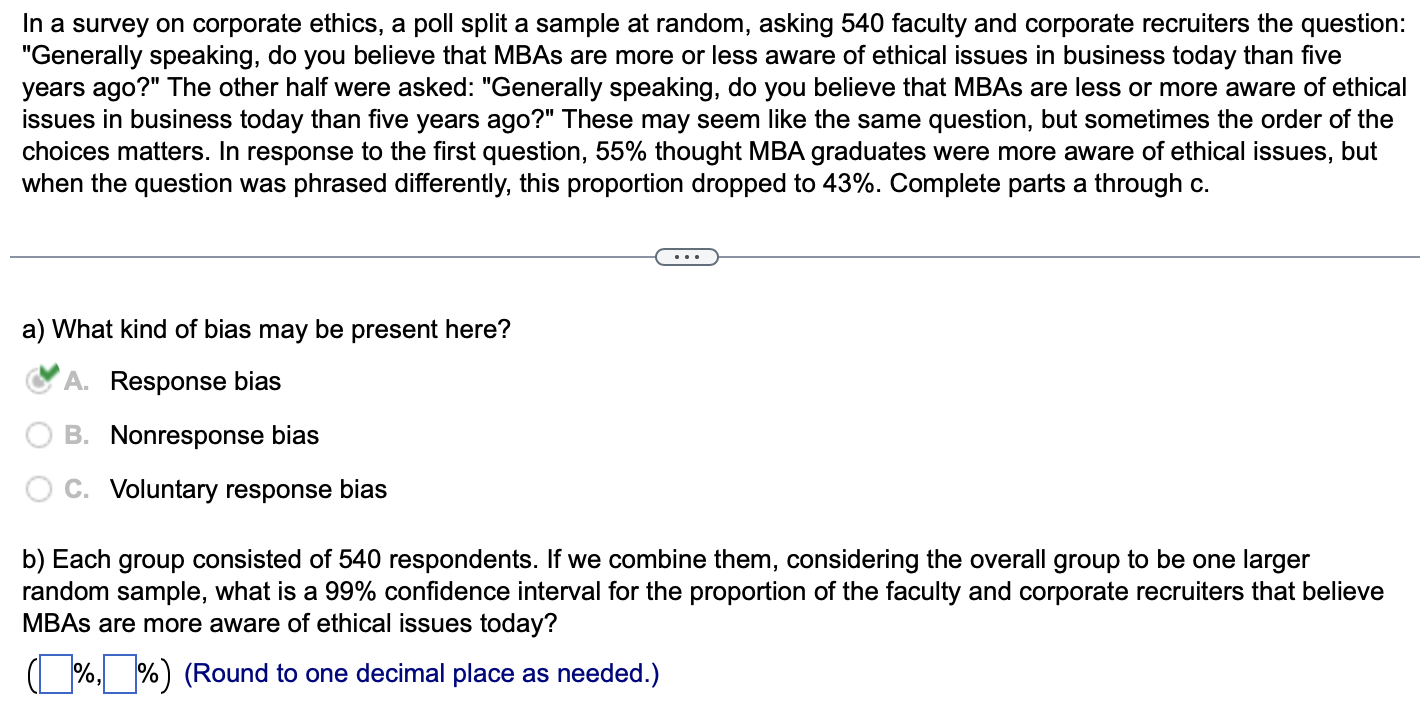1424x718 pixels.
Task: Click the horizontal divider line
Action: tap(300, 256)
